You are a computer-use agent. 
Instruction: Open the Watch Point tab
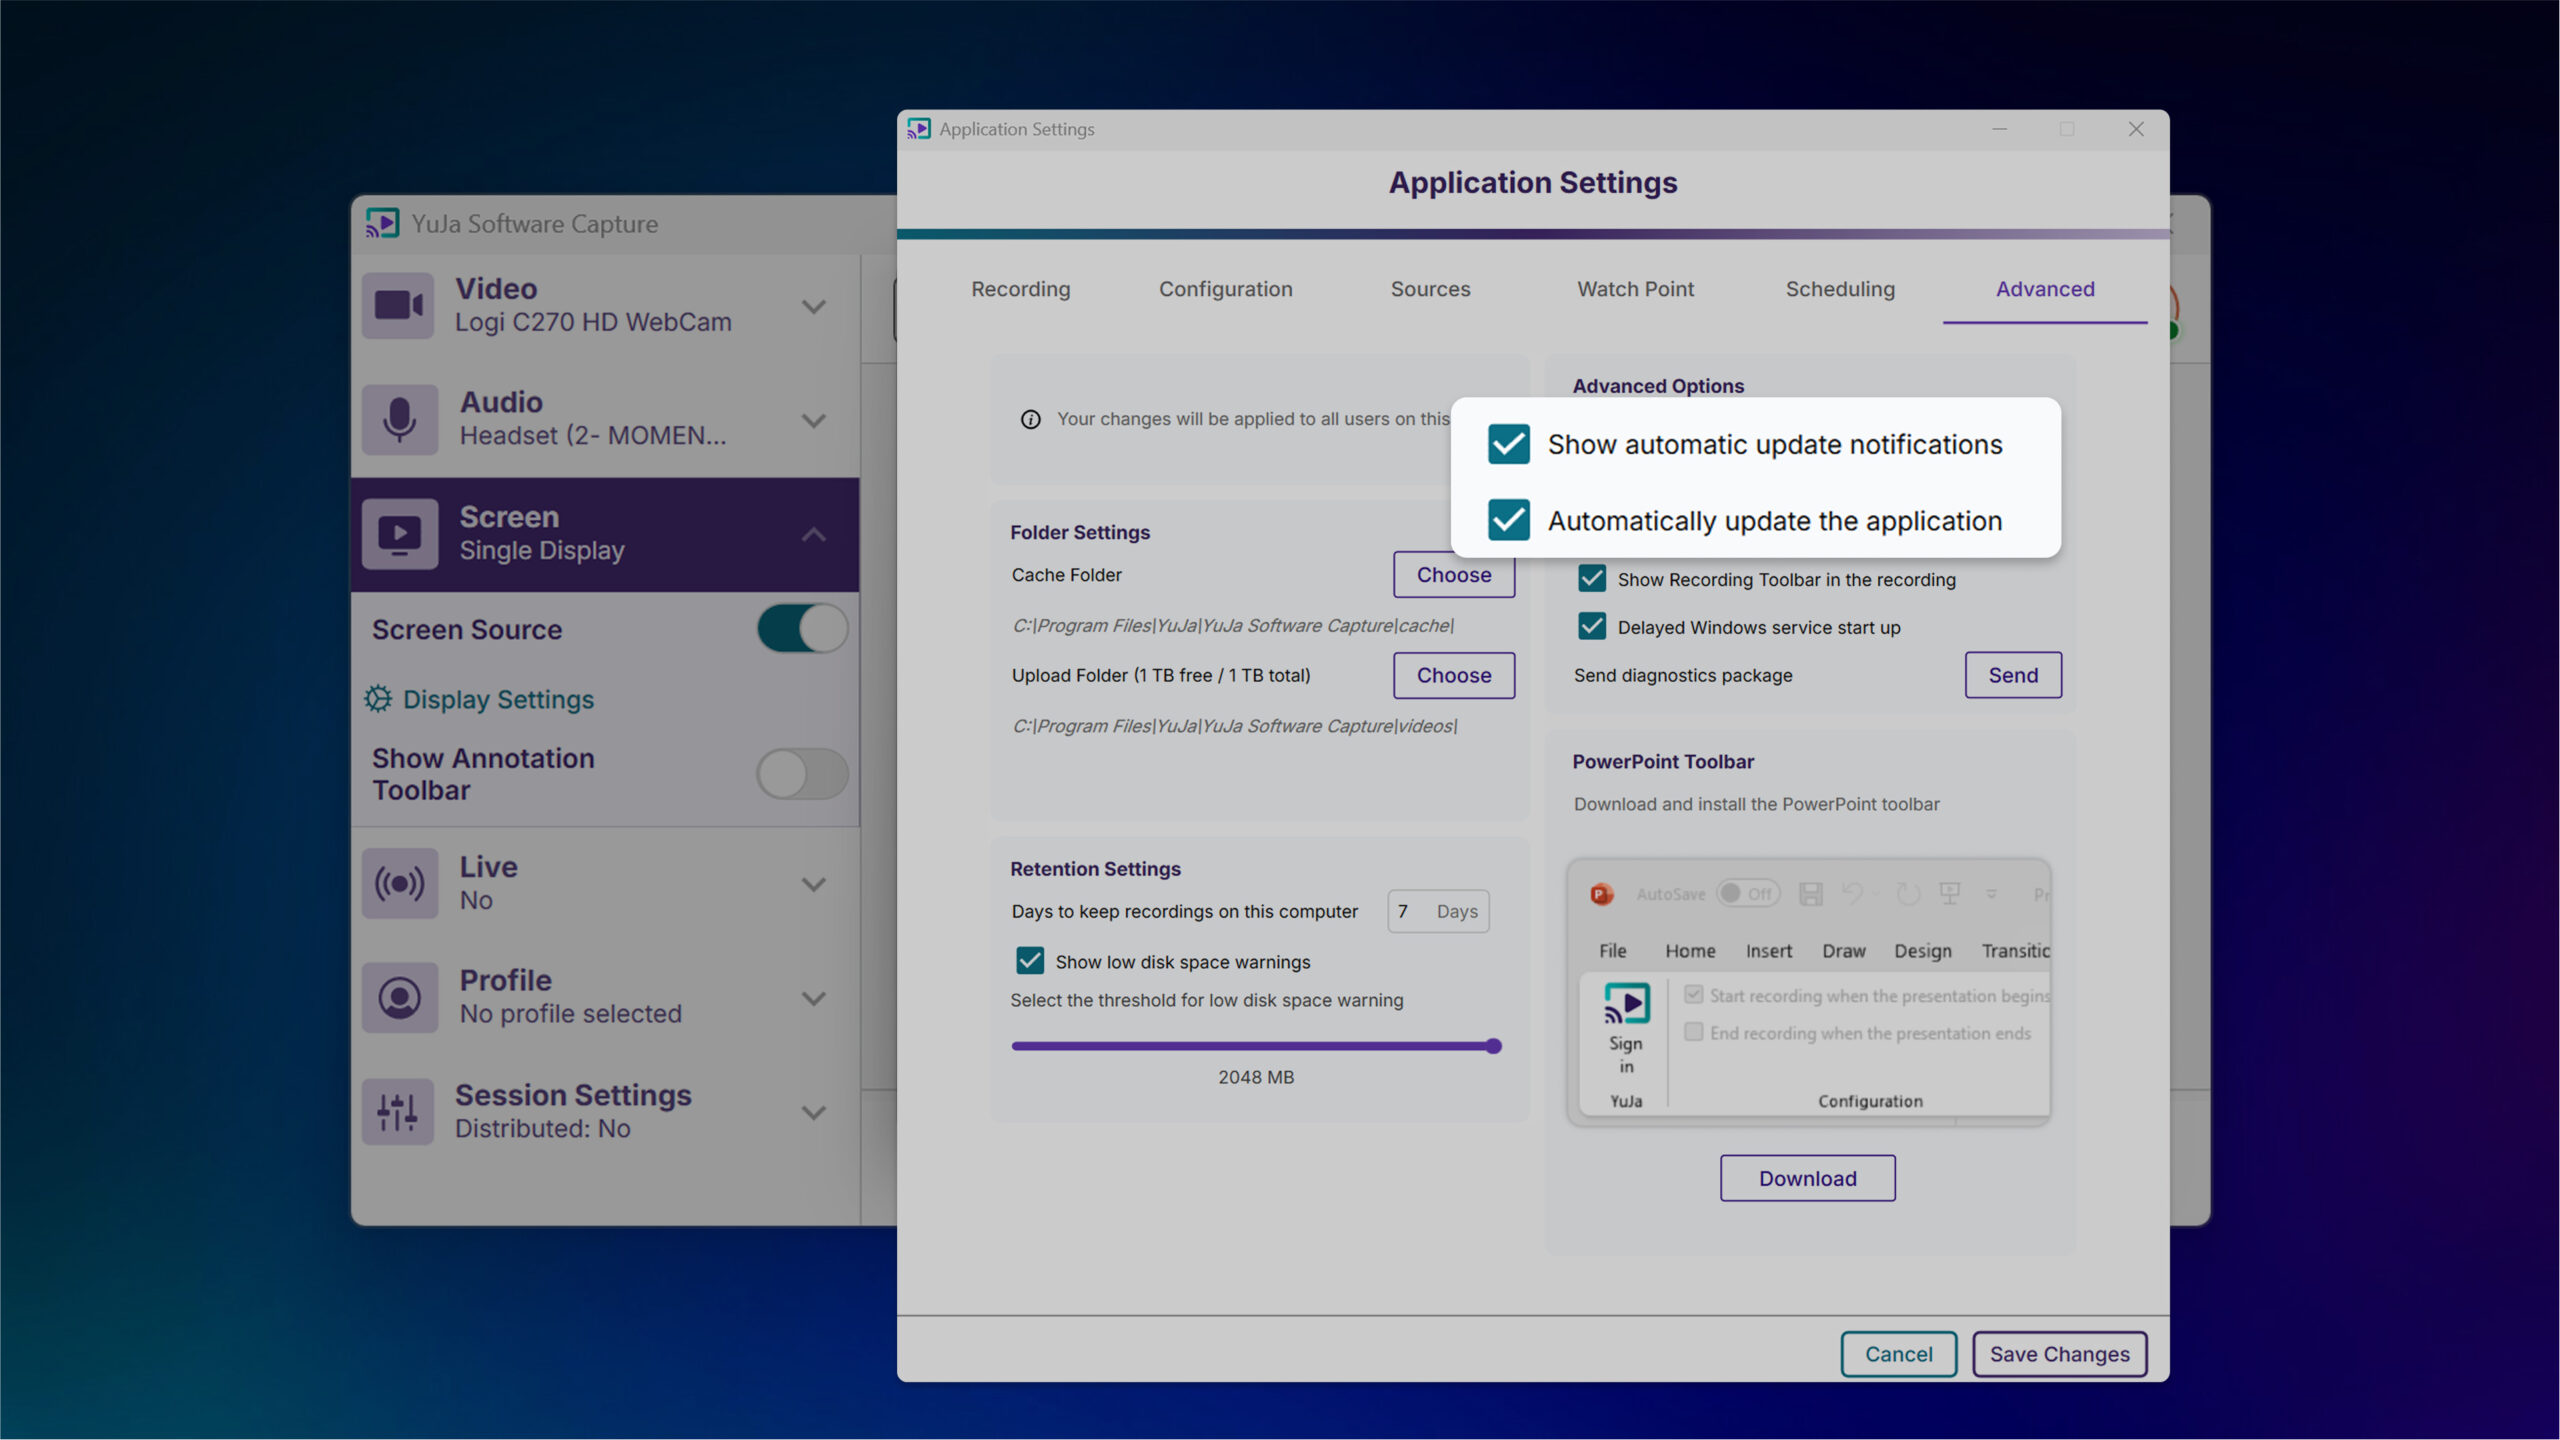(1635, 289)
